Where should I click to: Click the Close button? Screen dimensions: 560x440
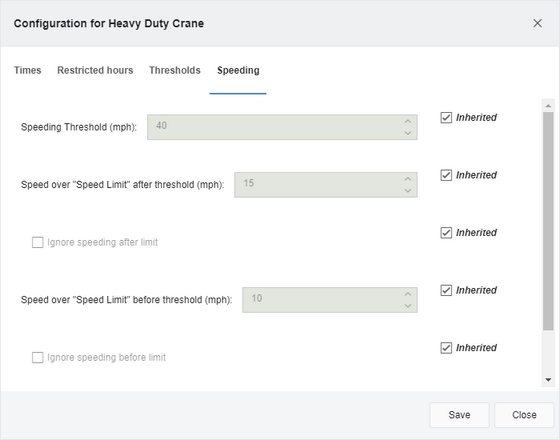pos(524,415)
